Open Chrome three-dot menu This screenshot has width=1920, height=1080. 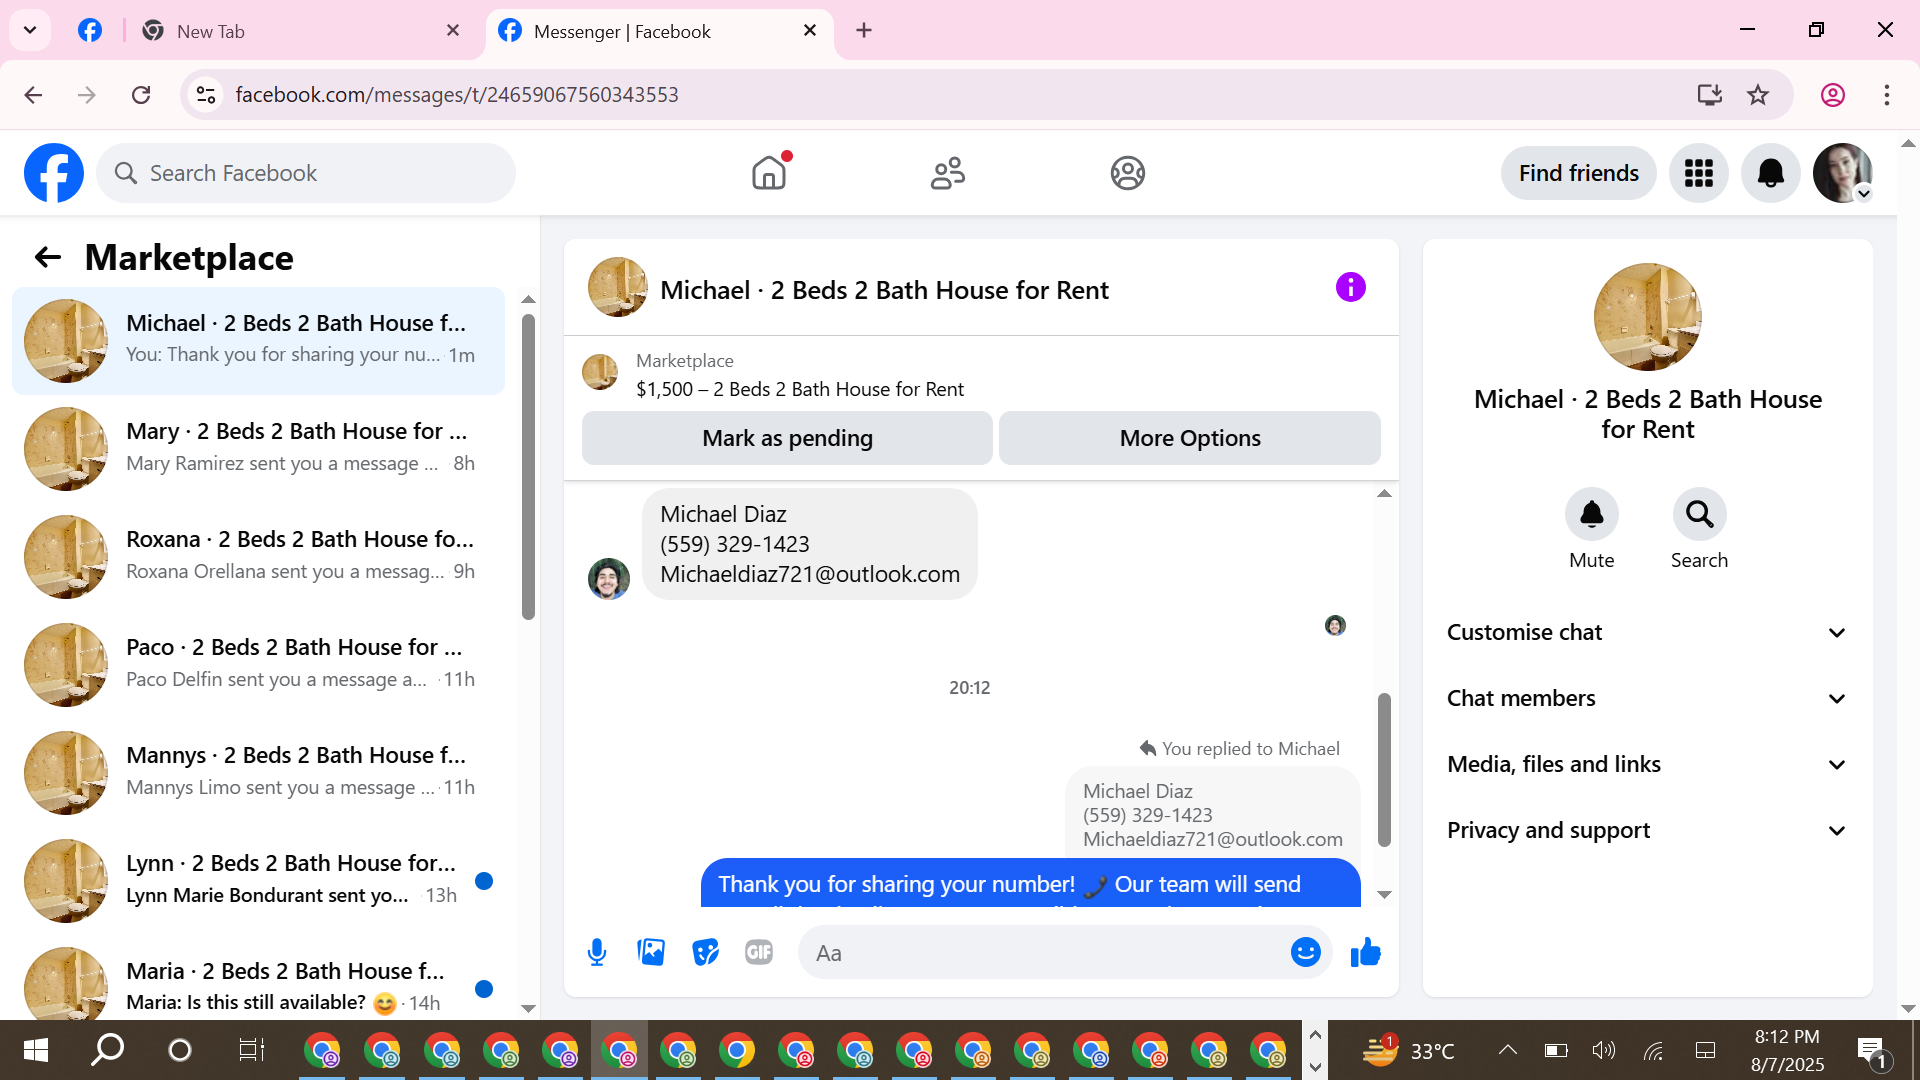[1887, 95]
